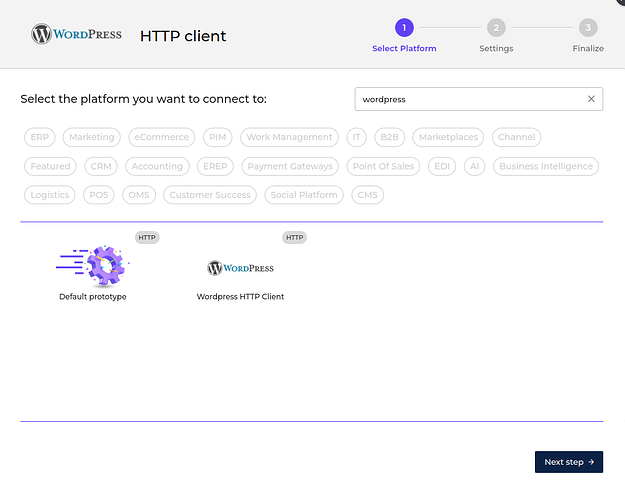Click the Select Platform step label

pyautogui.click(x=404, y=48)
